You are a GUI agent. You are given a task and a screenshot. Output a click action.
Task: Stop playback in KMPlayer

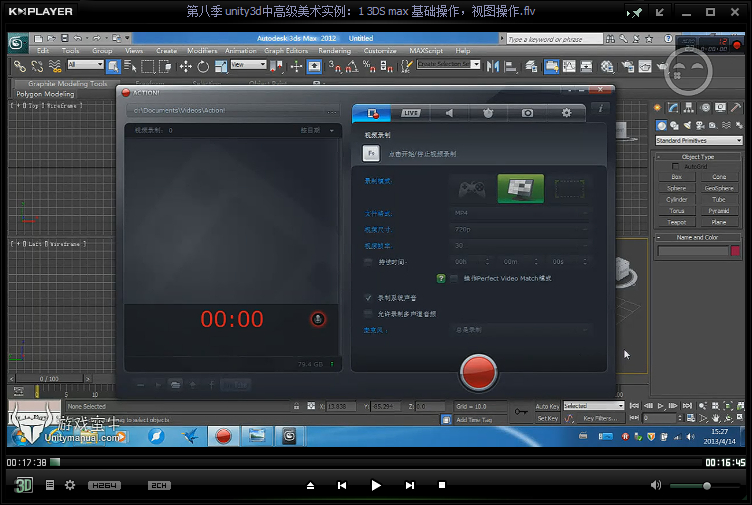[442, 485]
